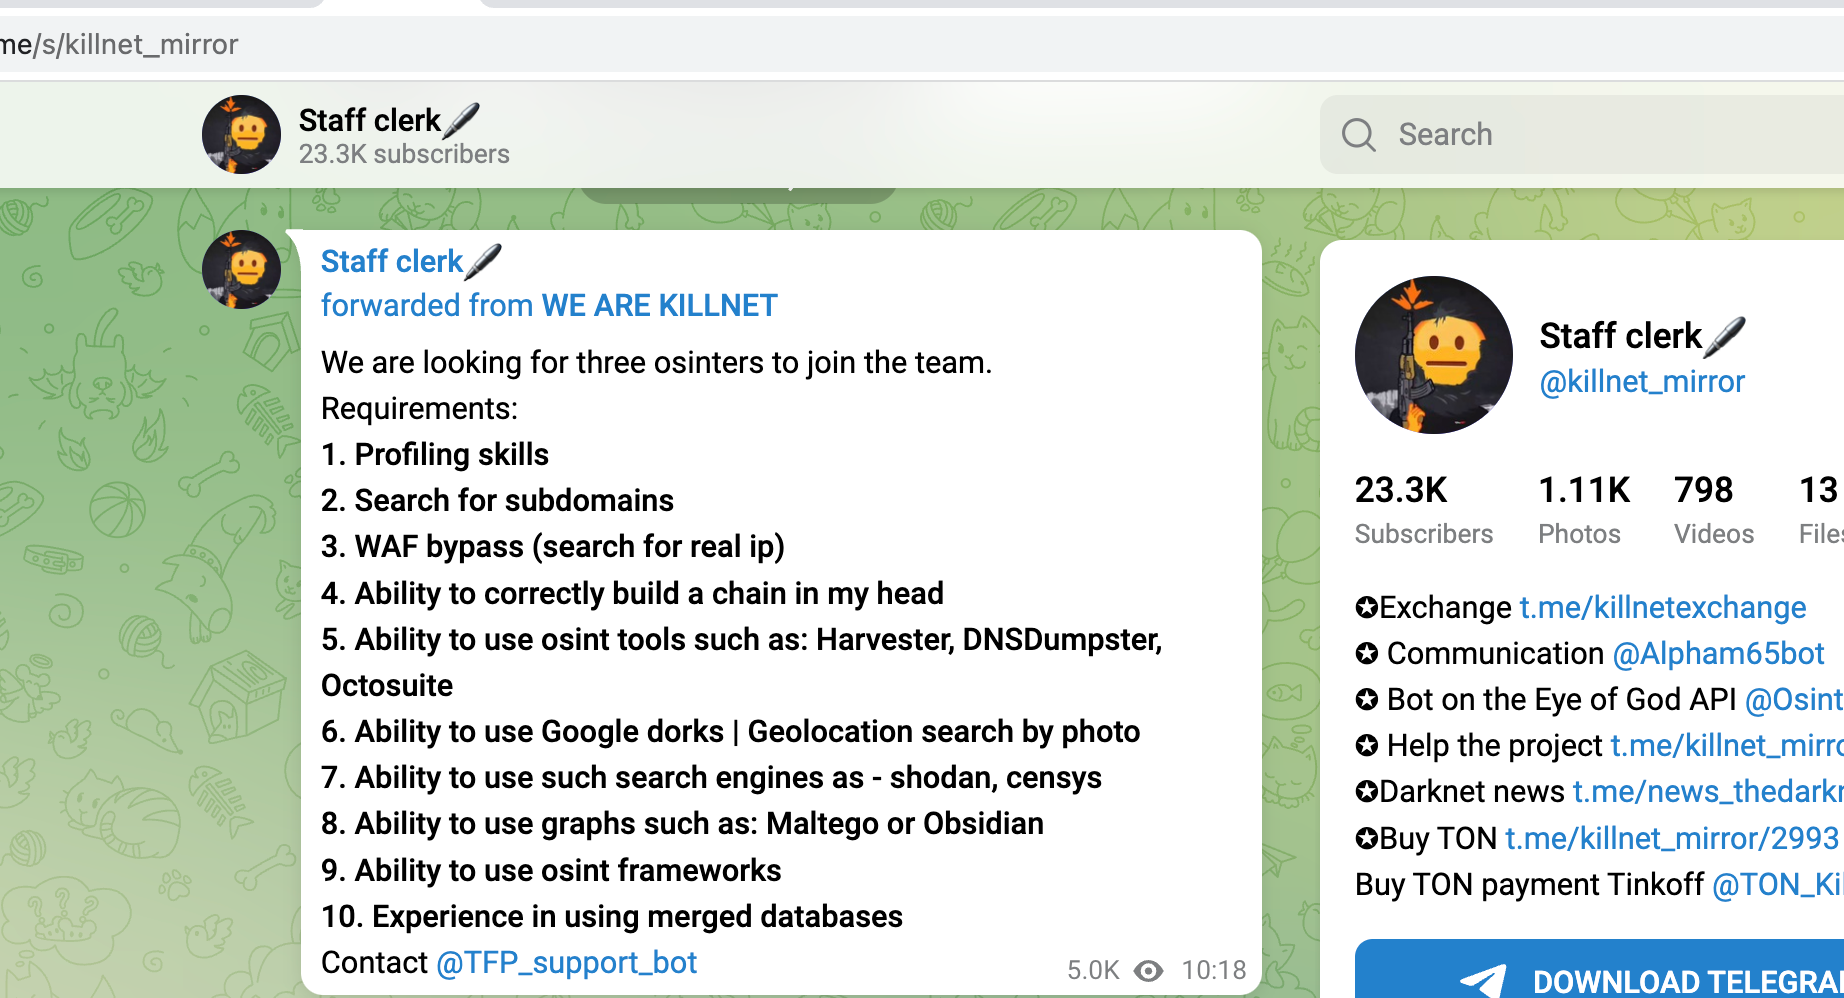Click the Download Telegram button
This screenshot has width=1844, height=998.
pyautogui.click(x=1600, y=969)
